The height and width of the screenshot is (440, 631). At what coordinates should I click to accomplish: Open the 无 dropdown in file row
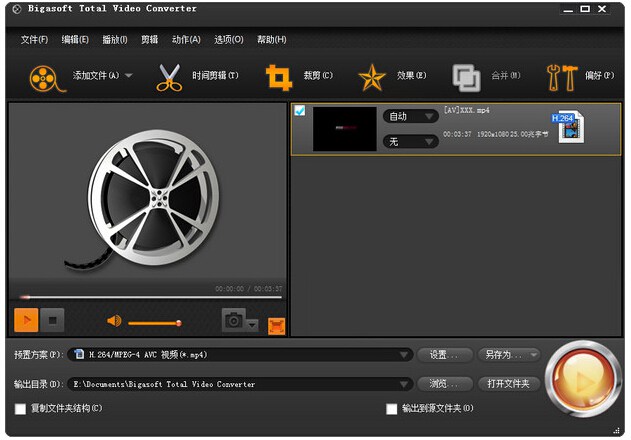pos(410,141)
